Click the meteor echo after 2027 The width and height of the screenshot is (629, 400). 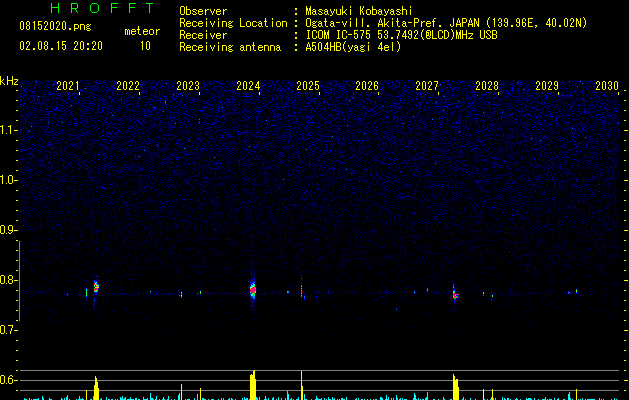pyautogui.click(x=455, y=295)
